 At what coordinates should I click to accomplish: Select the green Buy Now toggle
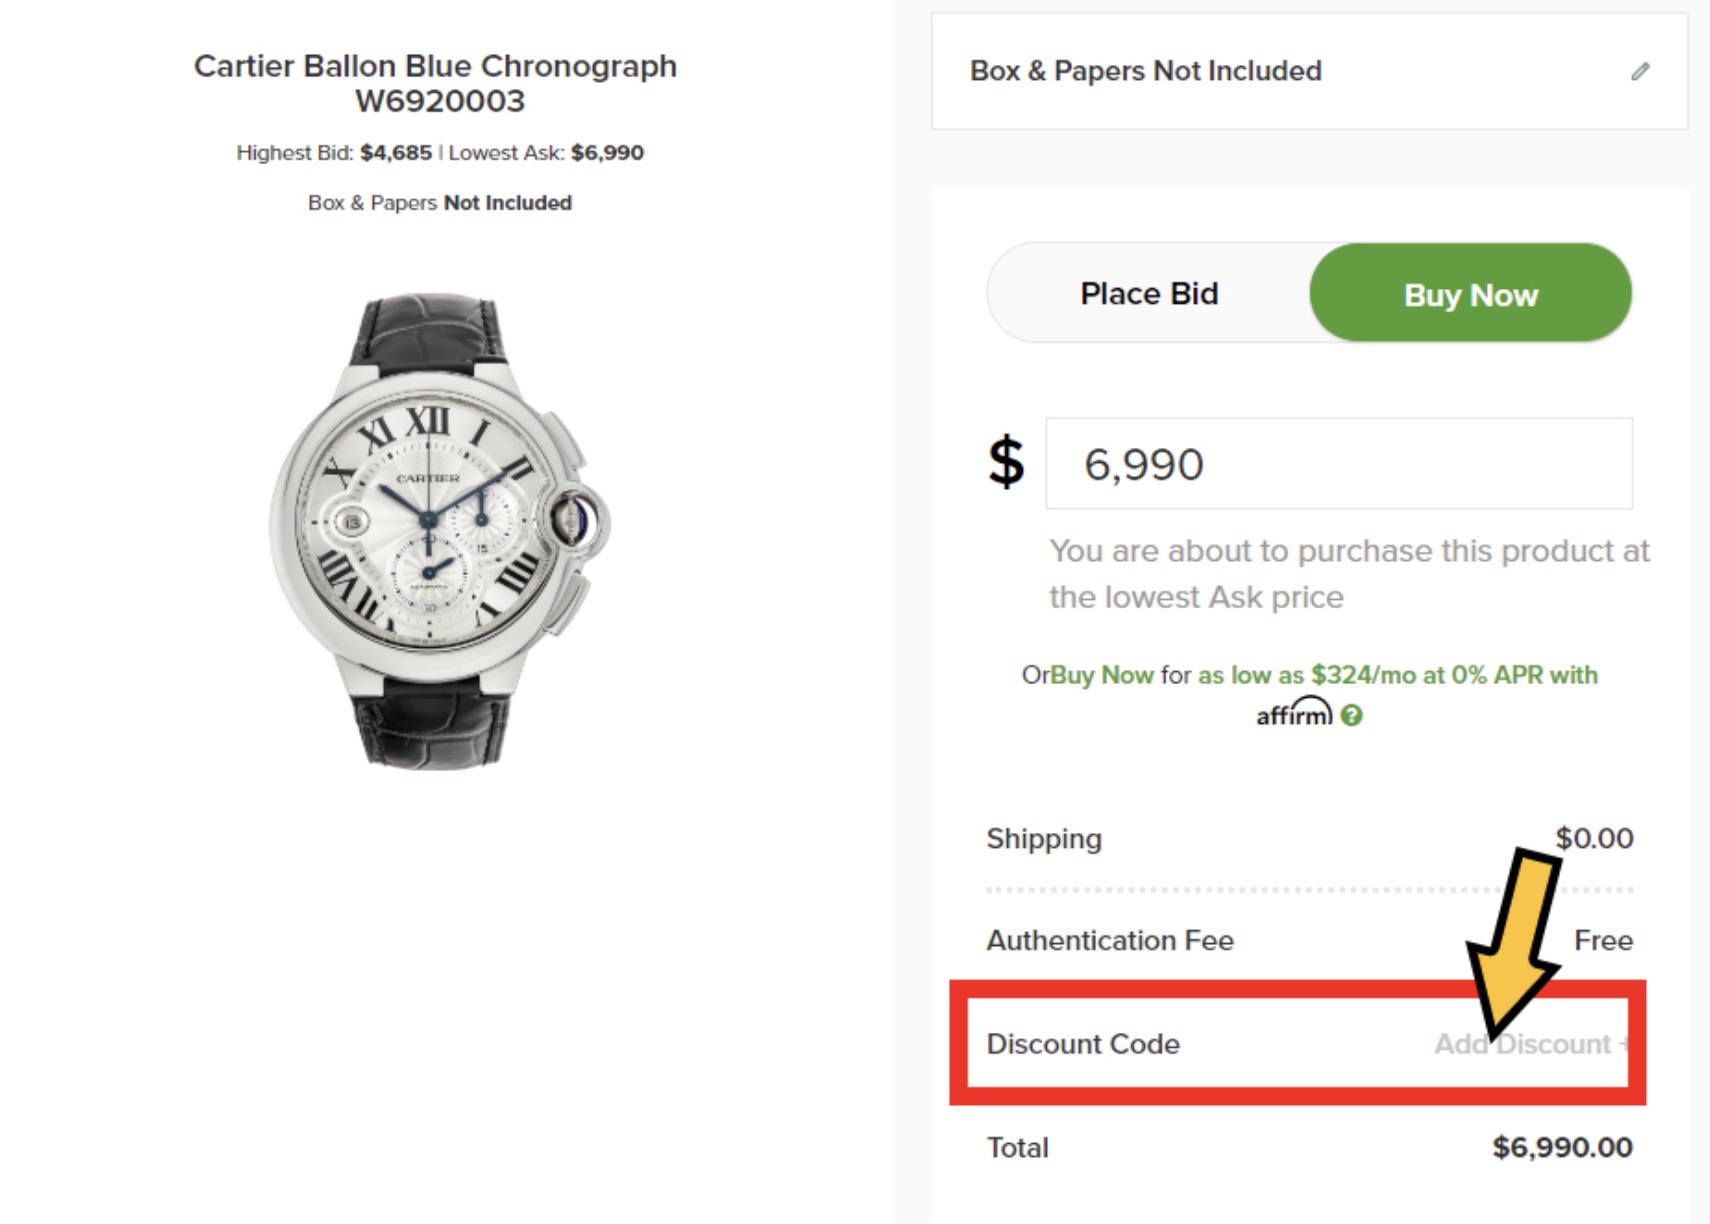pos(1470,294)
